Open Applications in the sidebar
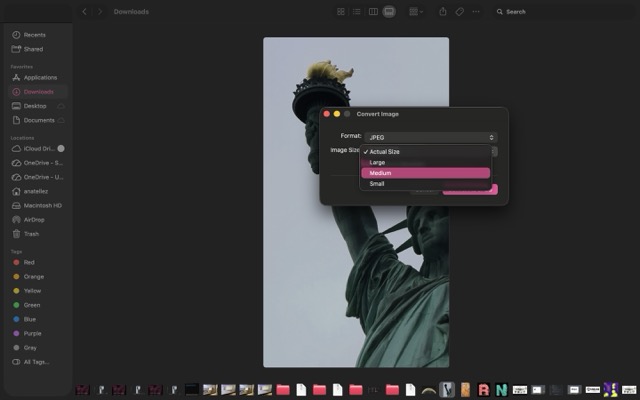 click(38, 78)
